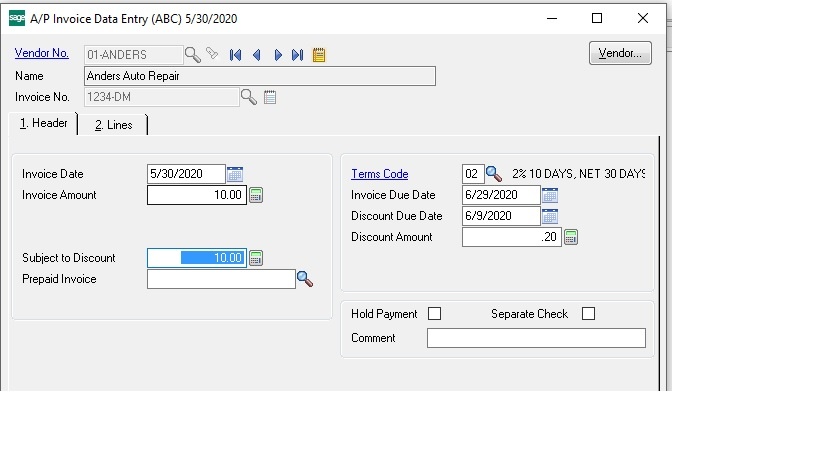Follow the Terms Code link

379,174
